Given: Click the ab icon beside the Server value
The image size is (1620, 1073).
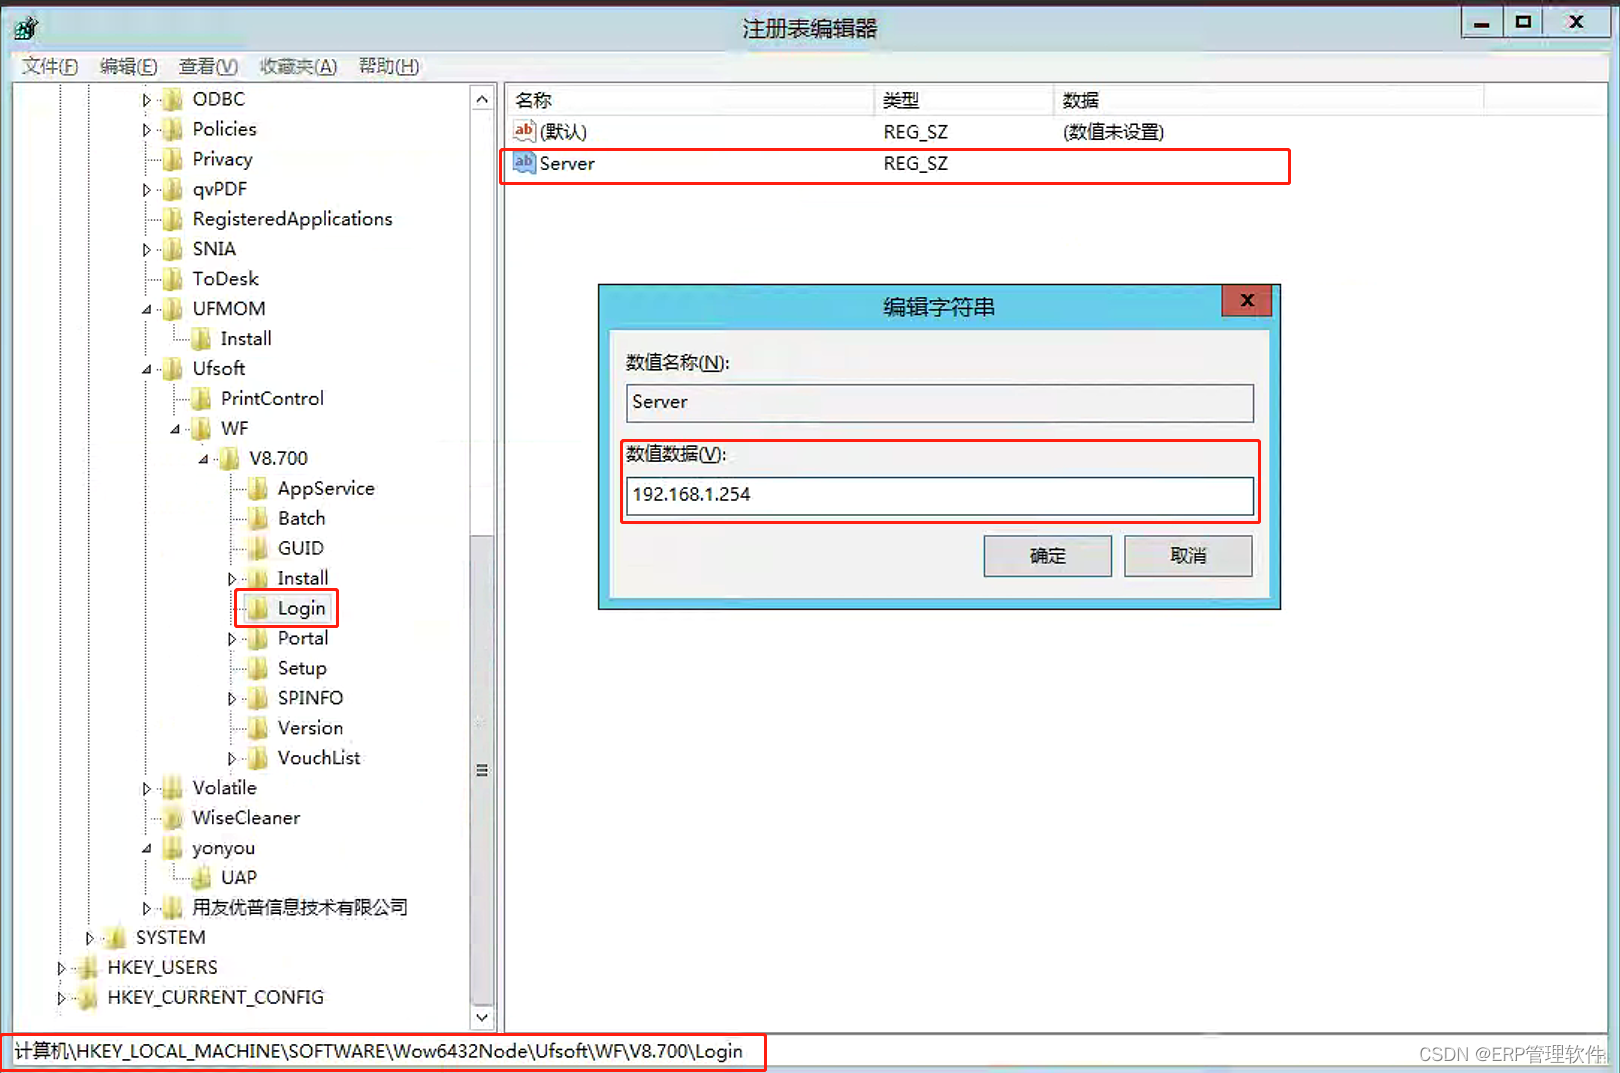Looking at the screenshot, I should click(x=523, y=162).
